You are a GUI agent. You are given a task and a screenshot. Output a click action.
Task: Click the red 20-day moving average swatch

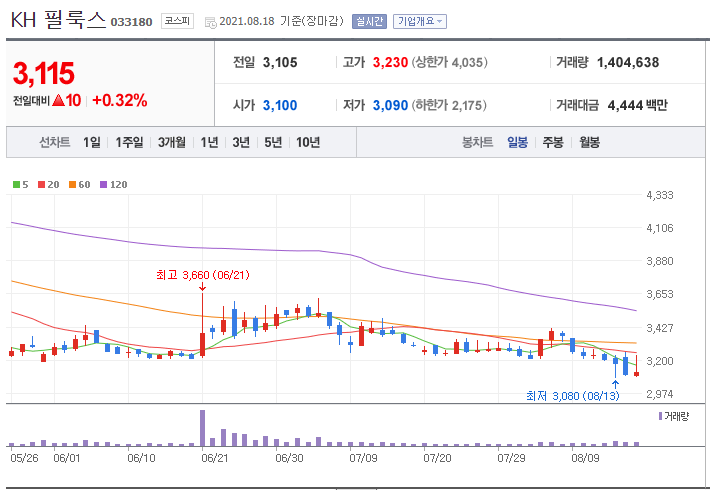click(x=41, y=184)
